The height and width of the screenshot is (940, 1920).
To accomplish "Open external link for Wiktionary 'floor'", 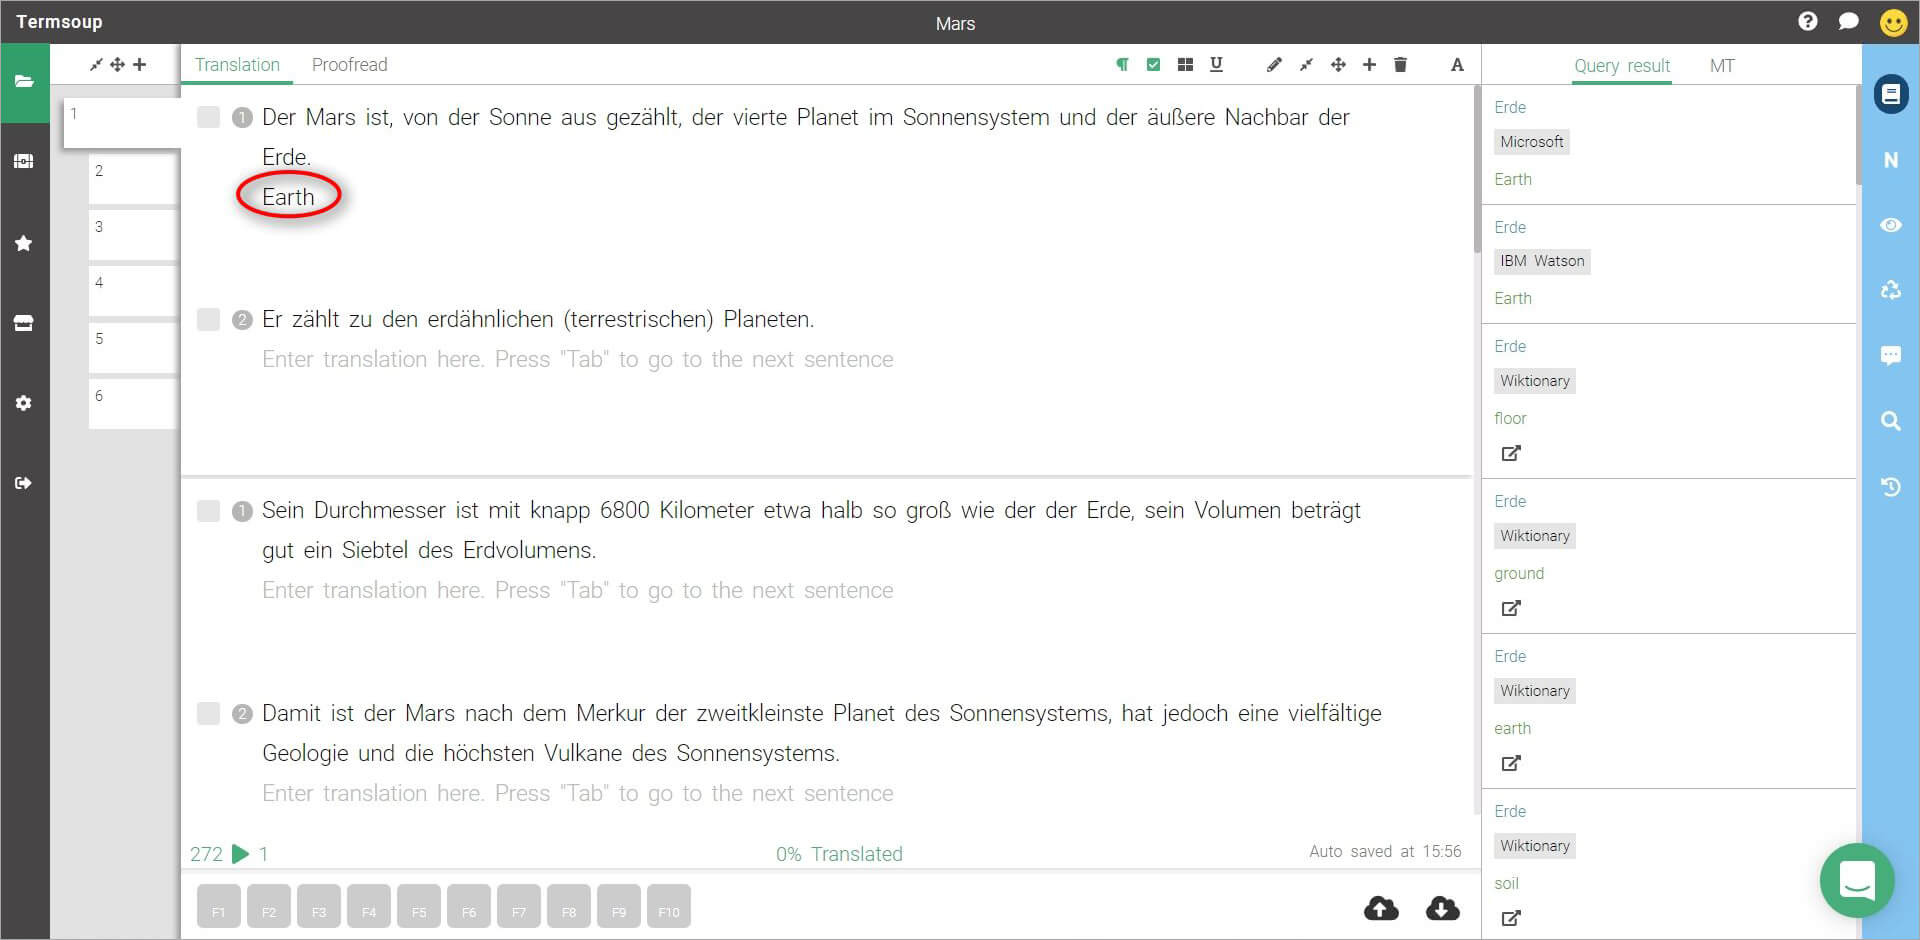I will point(1511,453).
